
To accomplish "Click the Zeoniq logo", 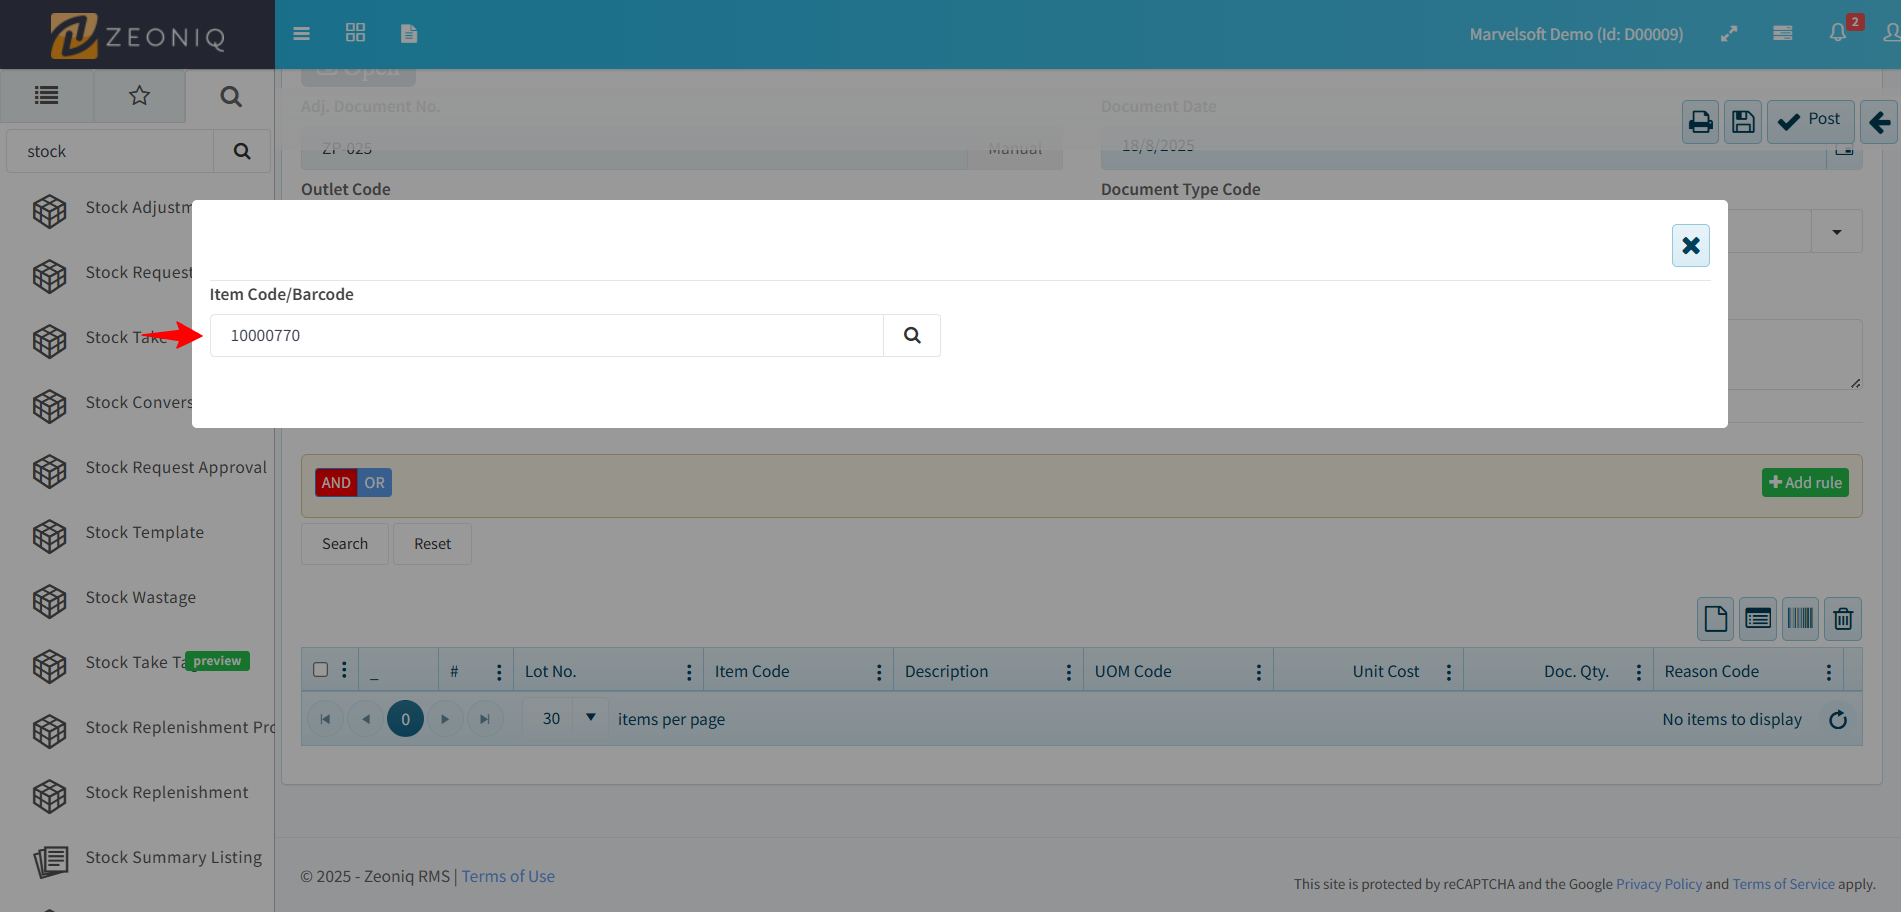I will click(x=138, y=36).
